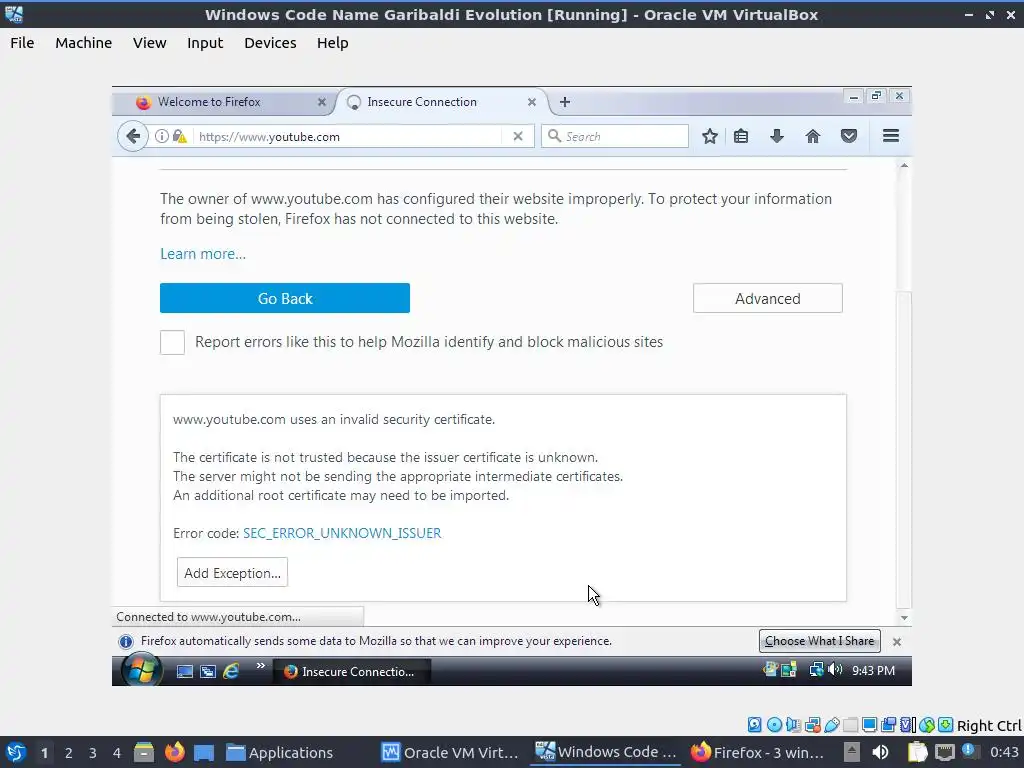1024x768 pixels.
Task: Open host clipboard manager tray icon
Action: tap(918, 752)
